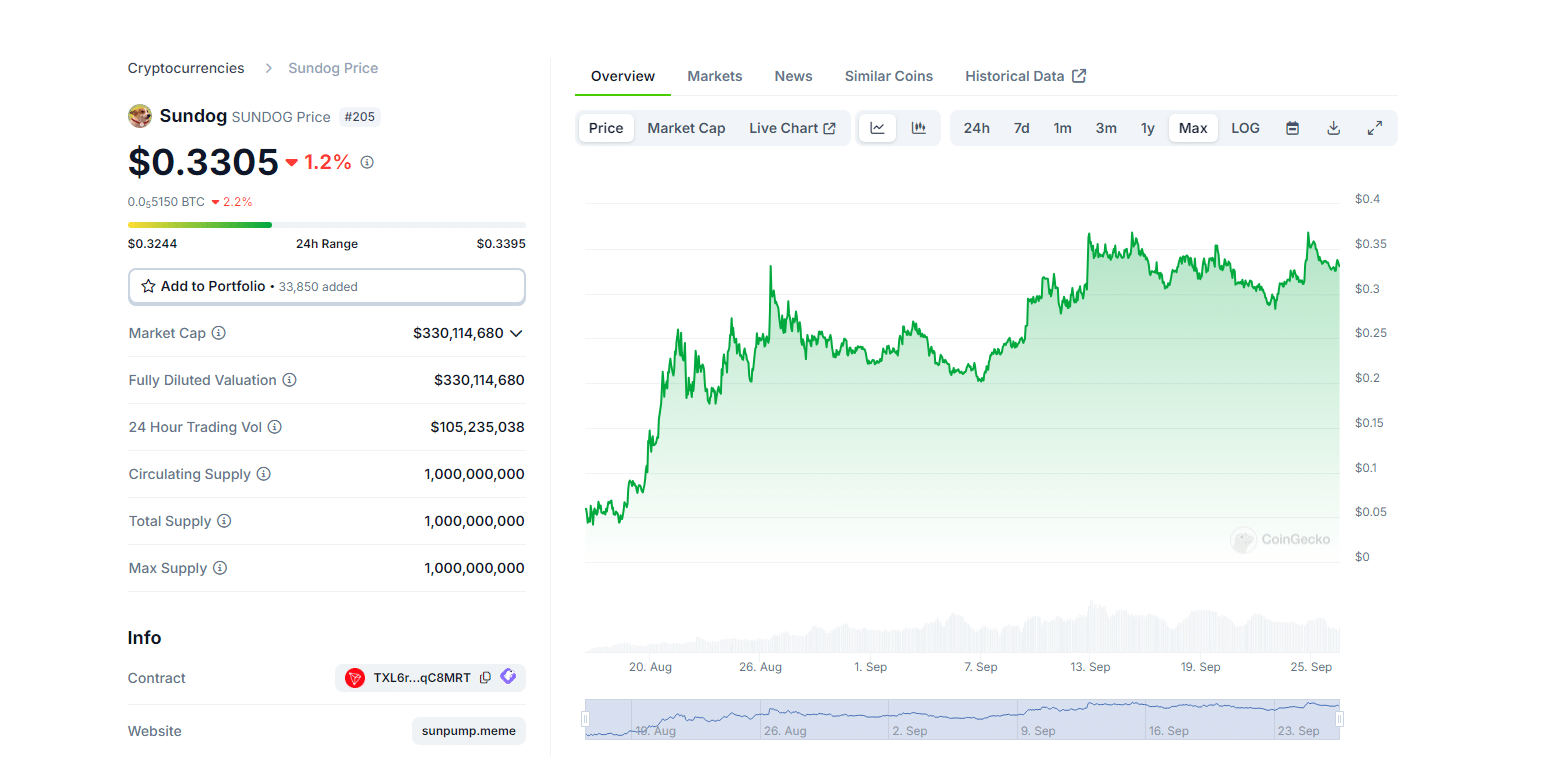
Task: Select the Price chart toggle
Action: tap(606, 128)
